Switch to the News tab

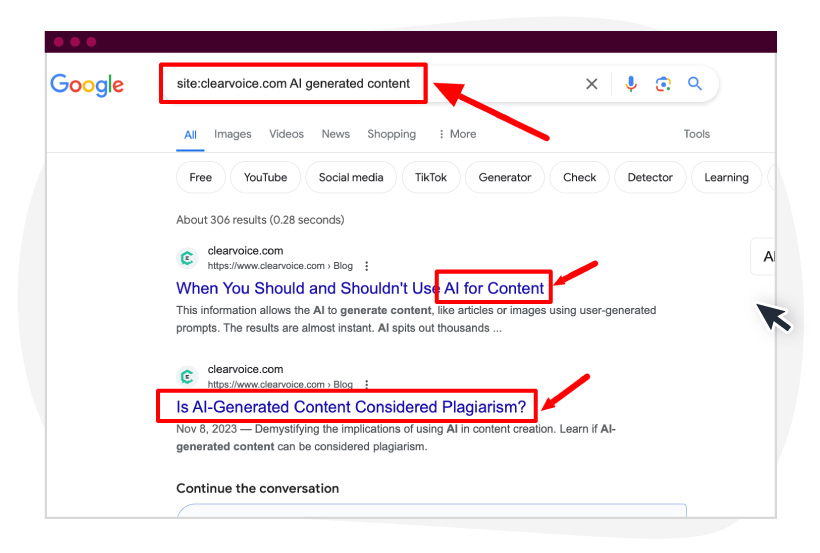click(x=336, y=134)
